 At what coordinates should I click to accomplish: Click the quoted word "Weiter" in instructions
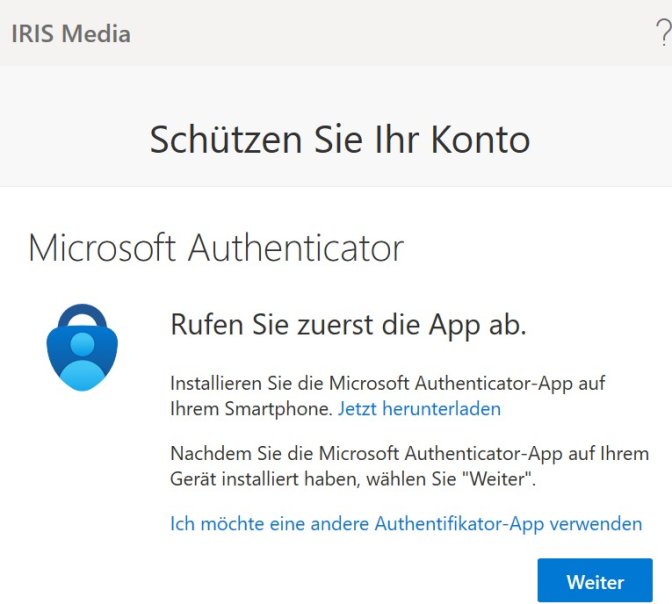pos(497,479)
